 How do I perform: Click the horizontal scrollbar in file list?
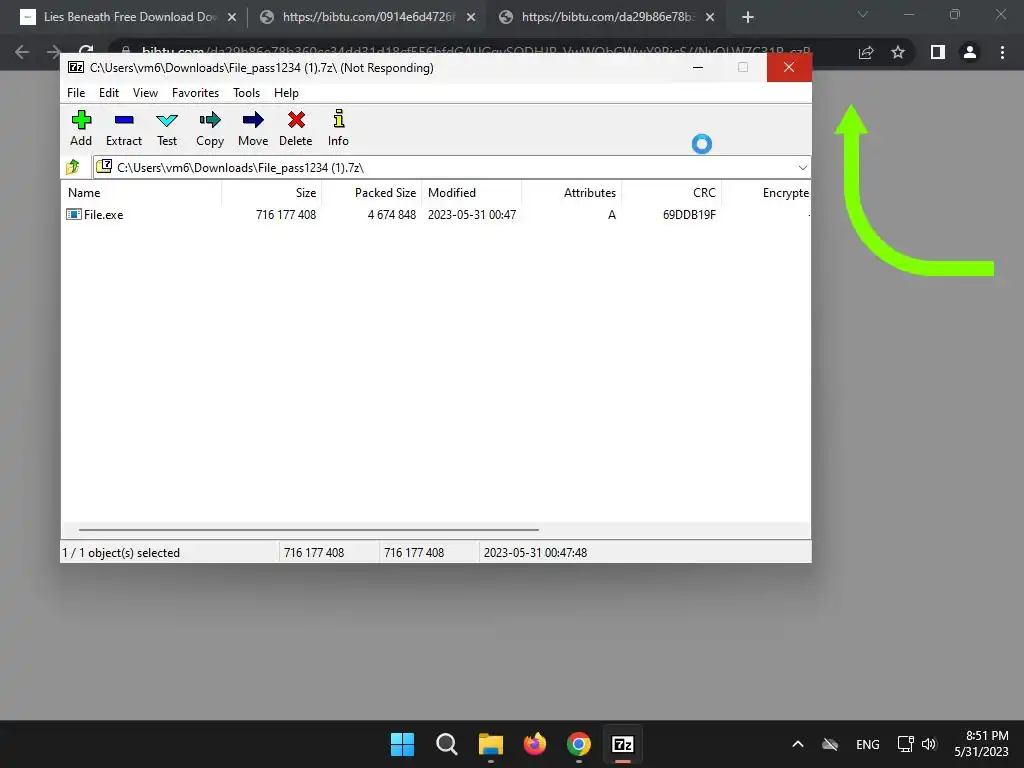tap(308, 530)
